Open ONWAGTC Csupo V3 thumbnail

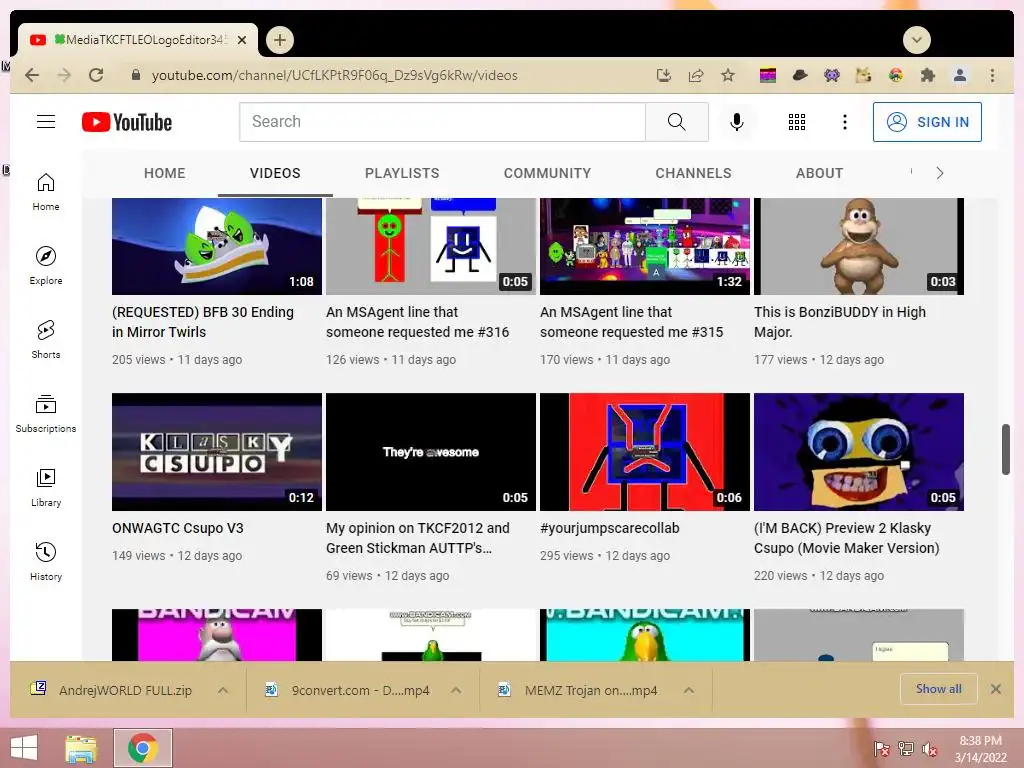coord(217,452)
